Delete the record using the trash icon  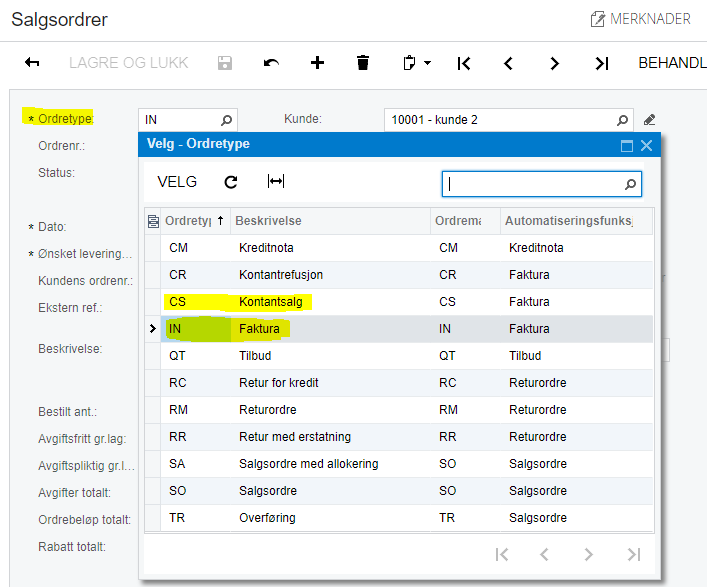click(x=363, y=63)
